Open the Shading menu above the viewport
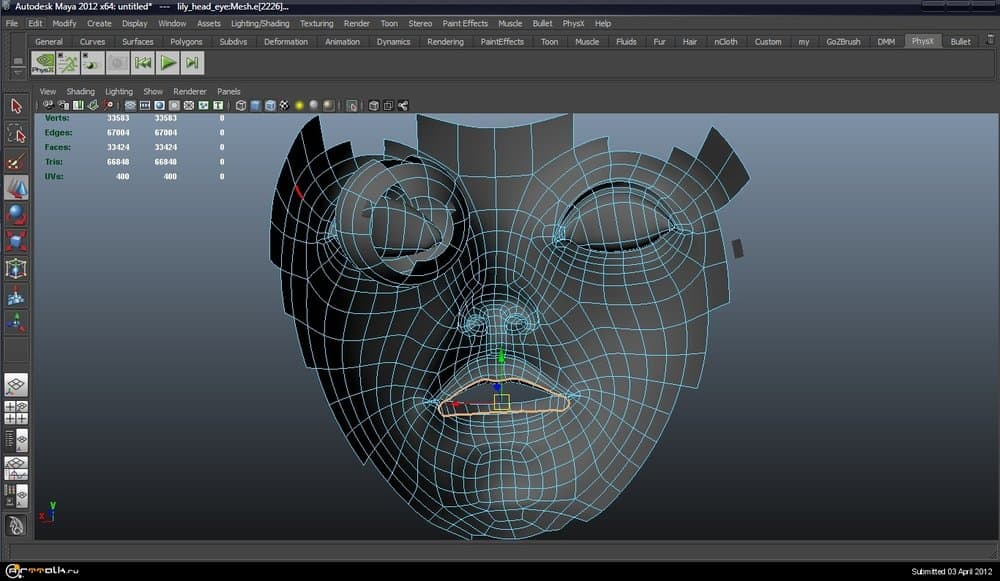The image size is (1000, 581). pos(80,91)
